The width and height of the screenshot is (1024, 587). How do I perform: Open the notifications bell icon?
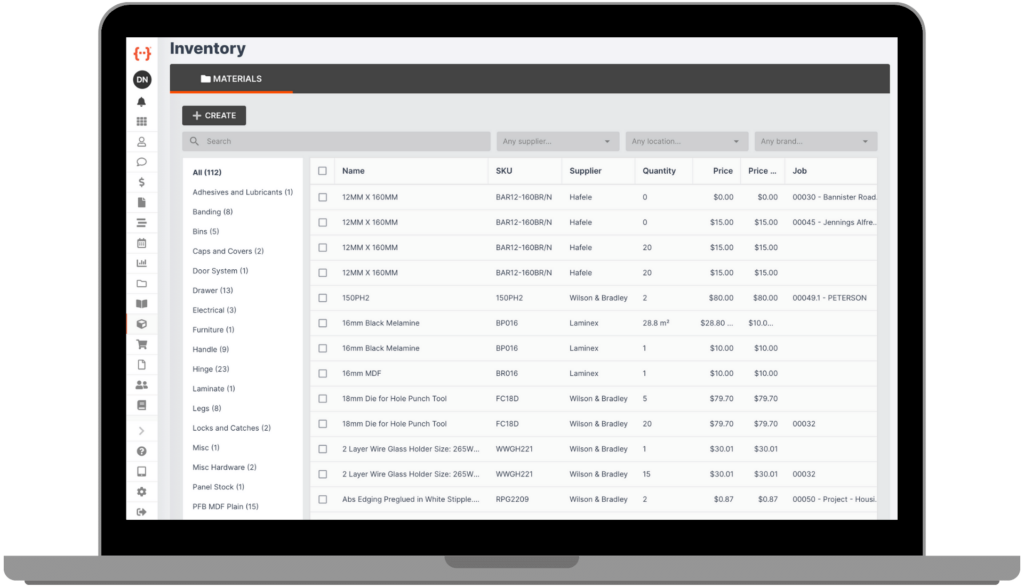coord(142,101)
